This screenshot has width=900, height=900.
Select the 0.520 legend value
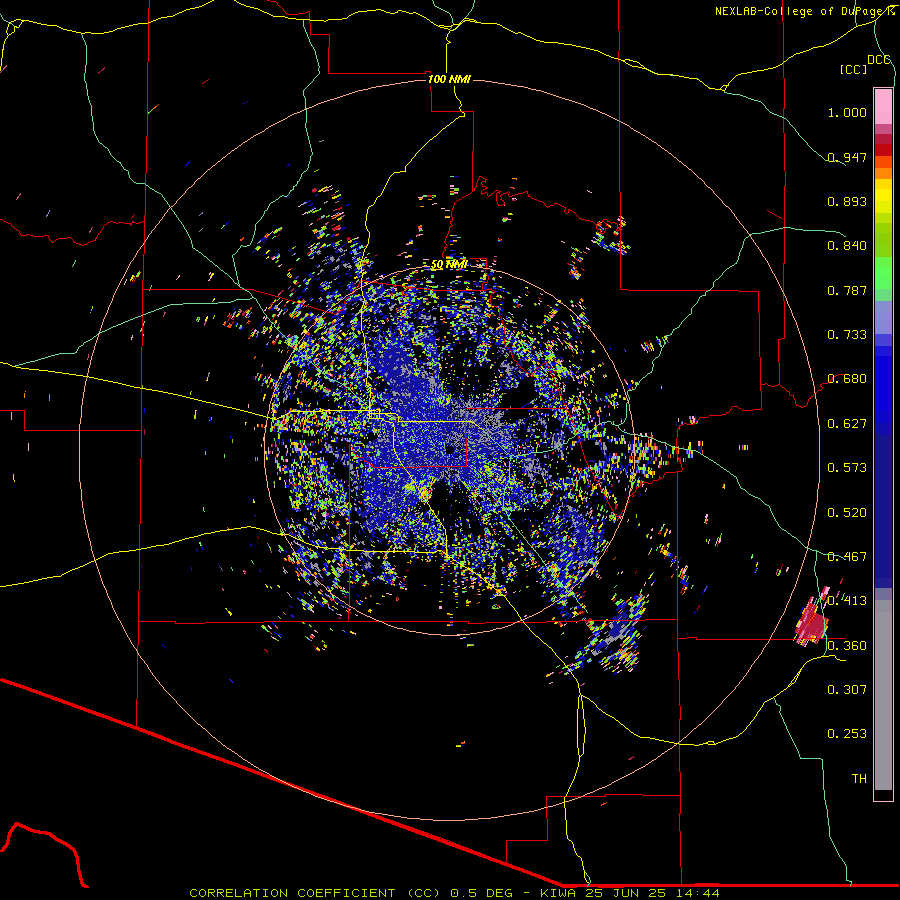coord(847,513)
